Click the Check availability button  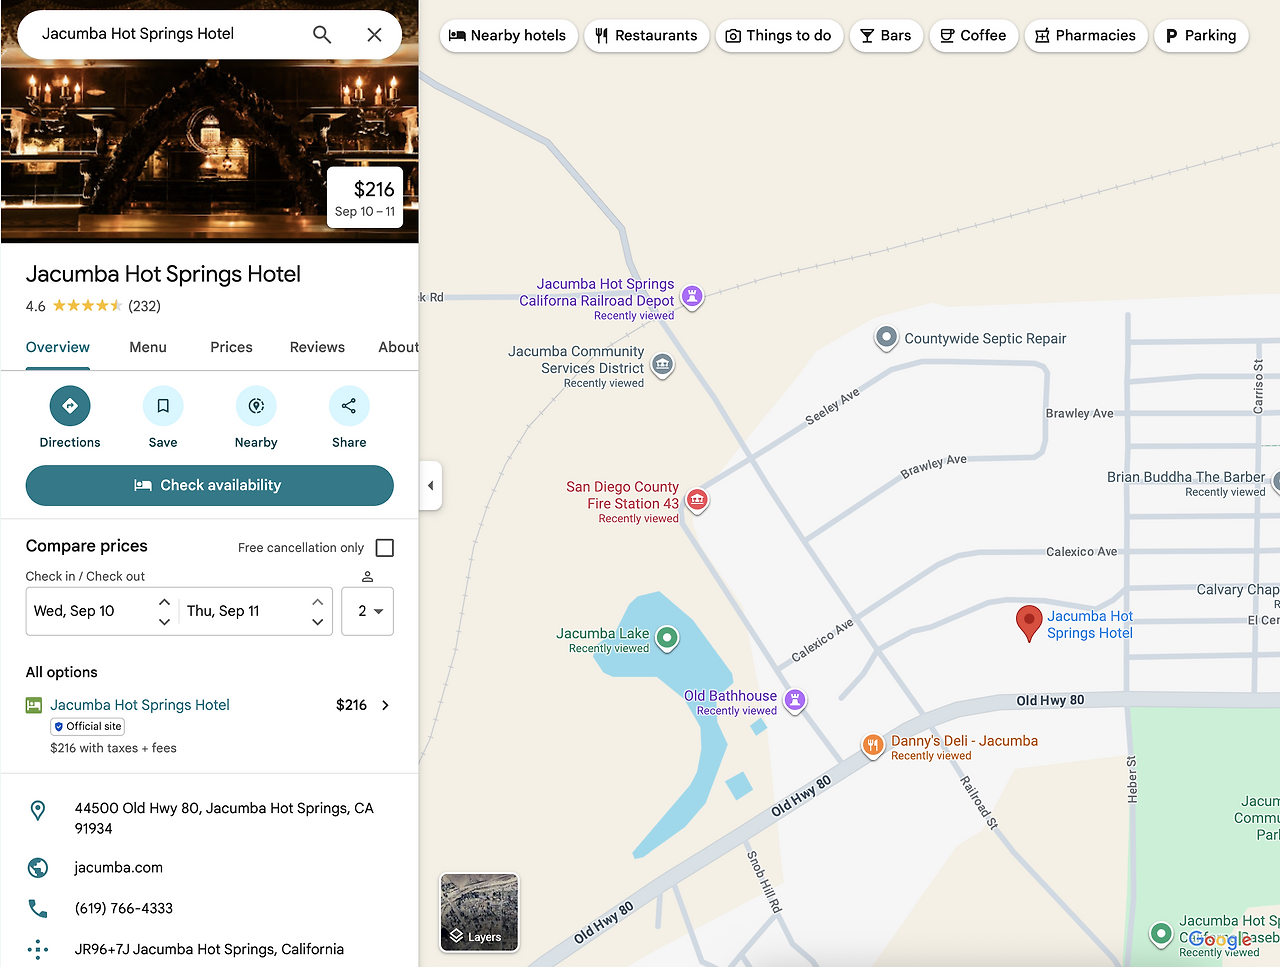(x=210, y=486)
